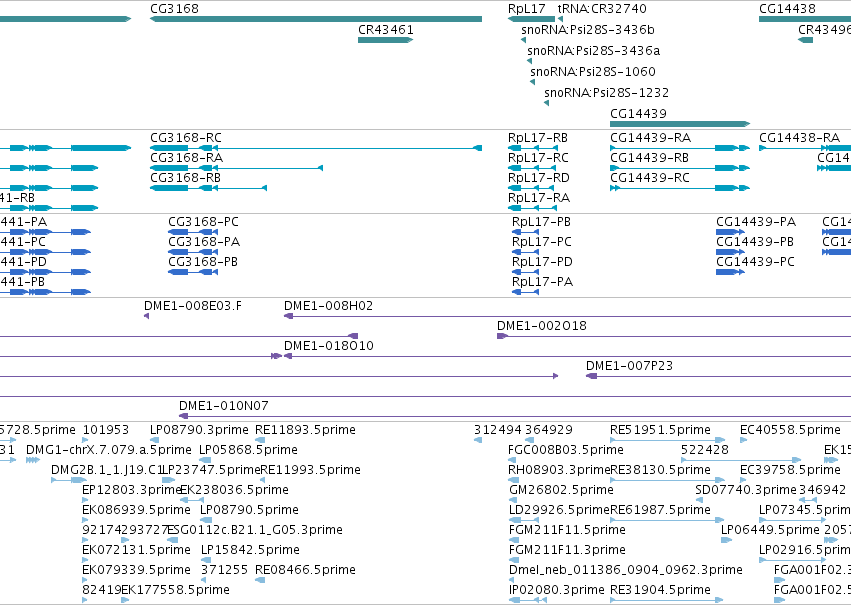
Task: Select EST EK086939.5prime label
Action: (x=137, y=511)
